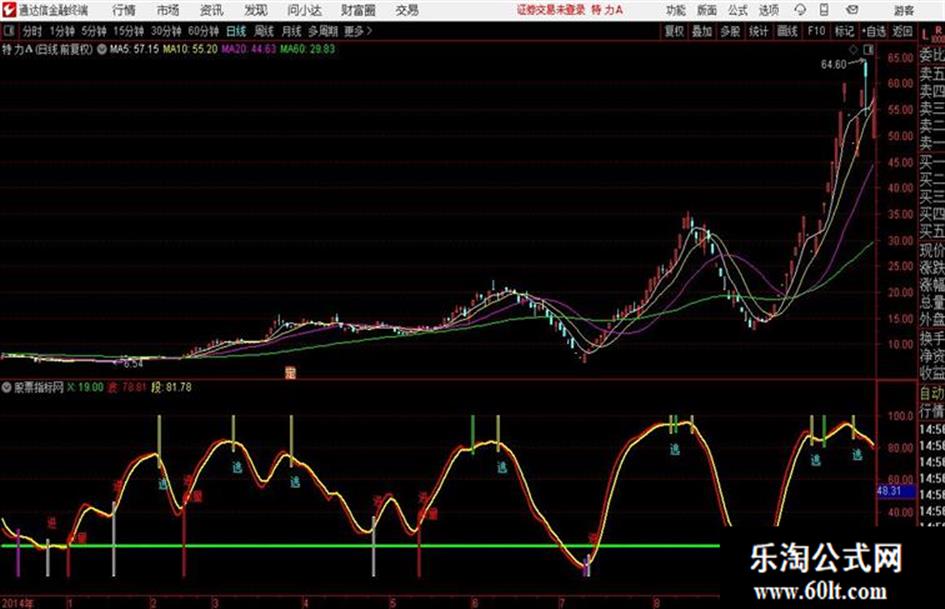Click the X: 19.00 indicator value
This screenshot has height=609, width=945.
click(x=85, y=387)
